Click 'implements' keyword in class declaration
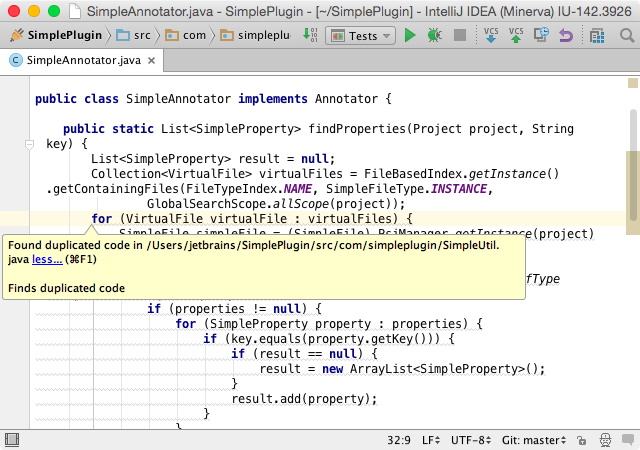The width and height of the screenshot is (640, 450). click(x=273, y=99)
